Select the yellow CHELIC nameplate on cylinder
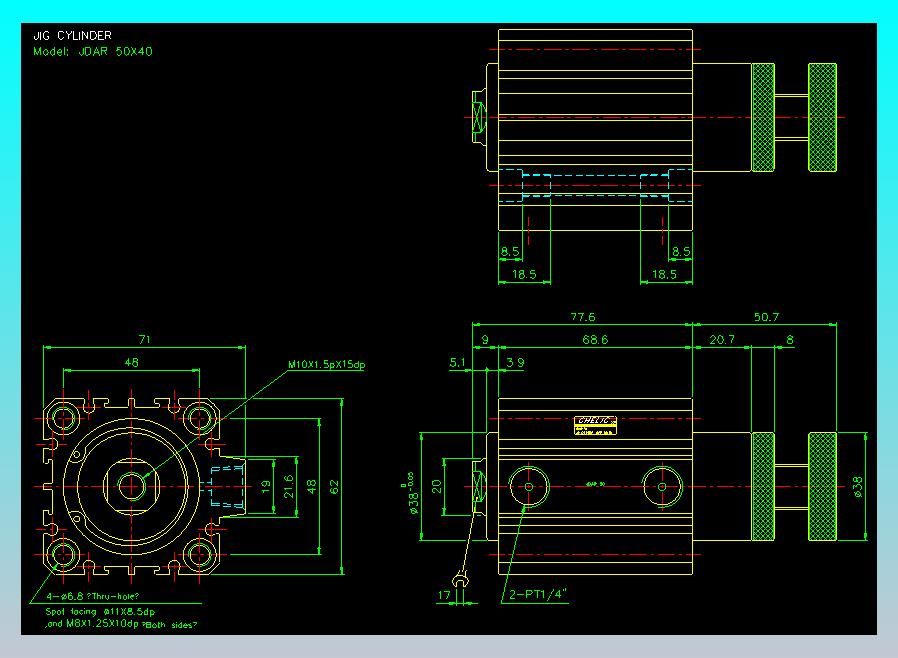The width and height of the screenshot is (898, 658). (x=596, y=425)
